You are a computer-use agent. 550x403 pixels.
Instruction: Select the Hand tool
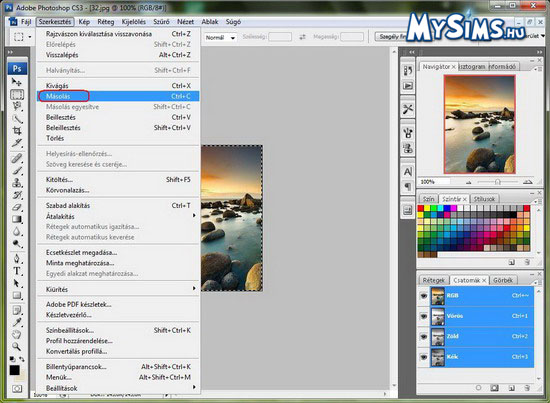click(17, 335)
